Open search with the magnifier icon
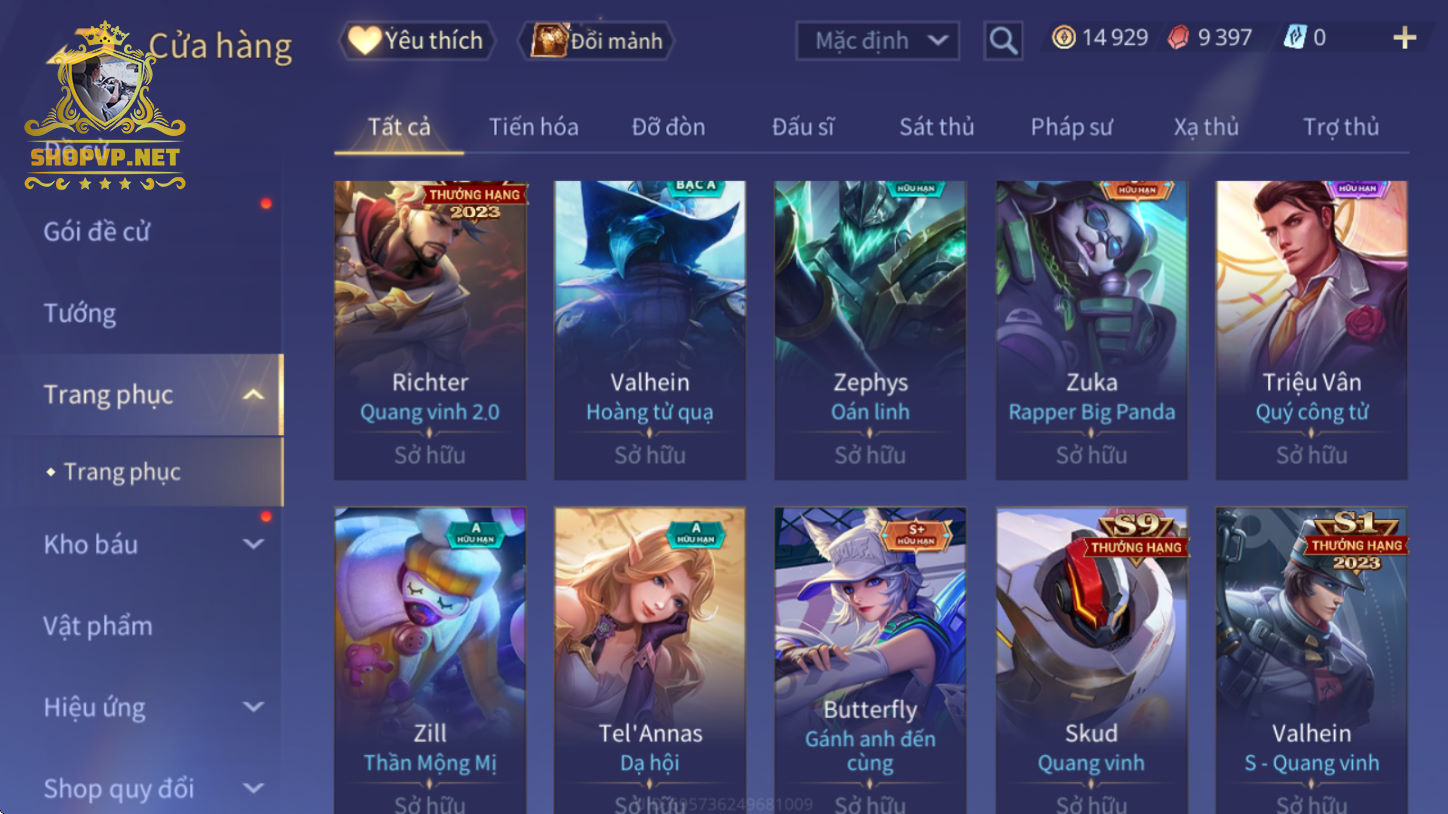Screen dimensions: 1448x814 1003,41
